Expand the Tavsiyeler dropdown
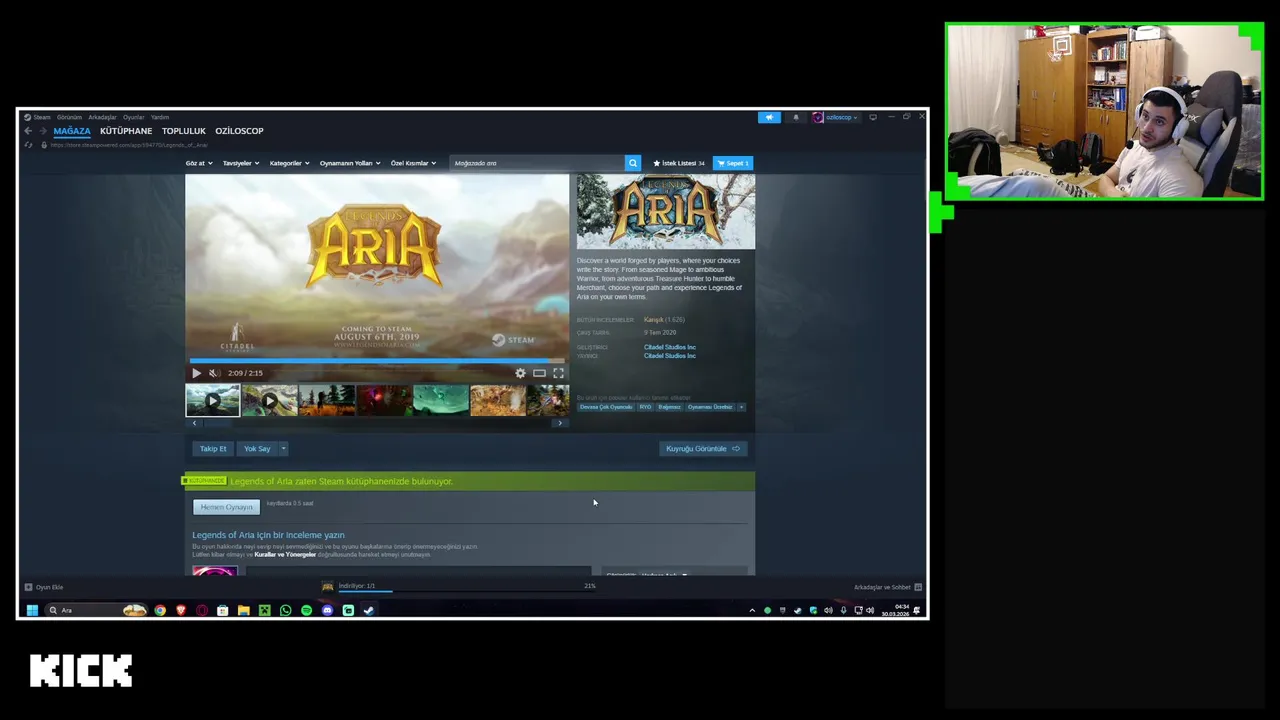This screenshot has width=1280, height=720. tap(241, 163)
